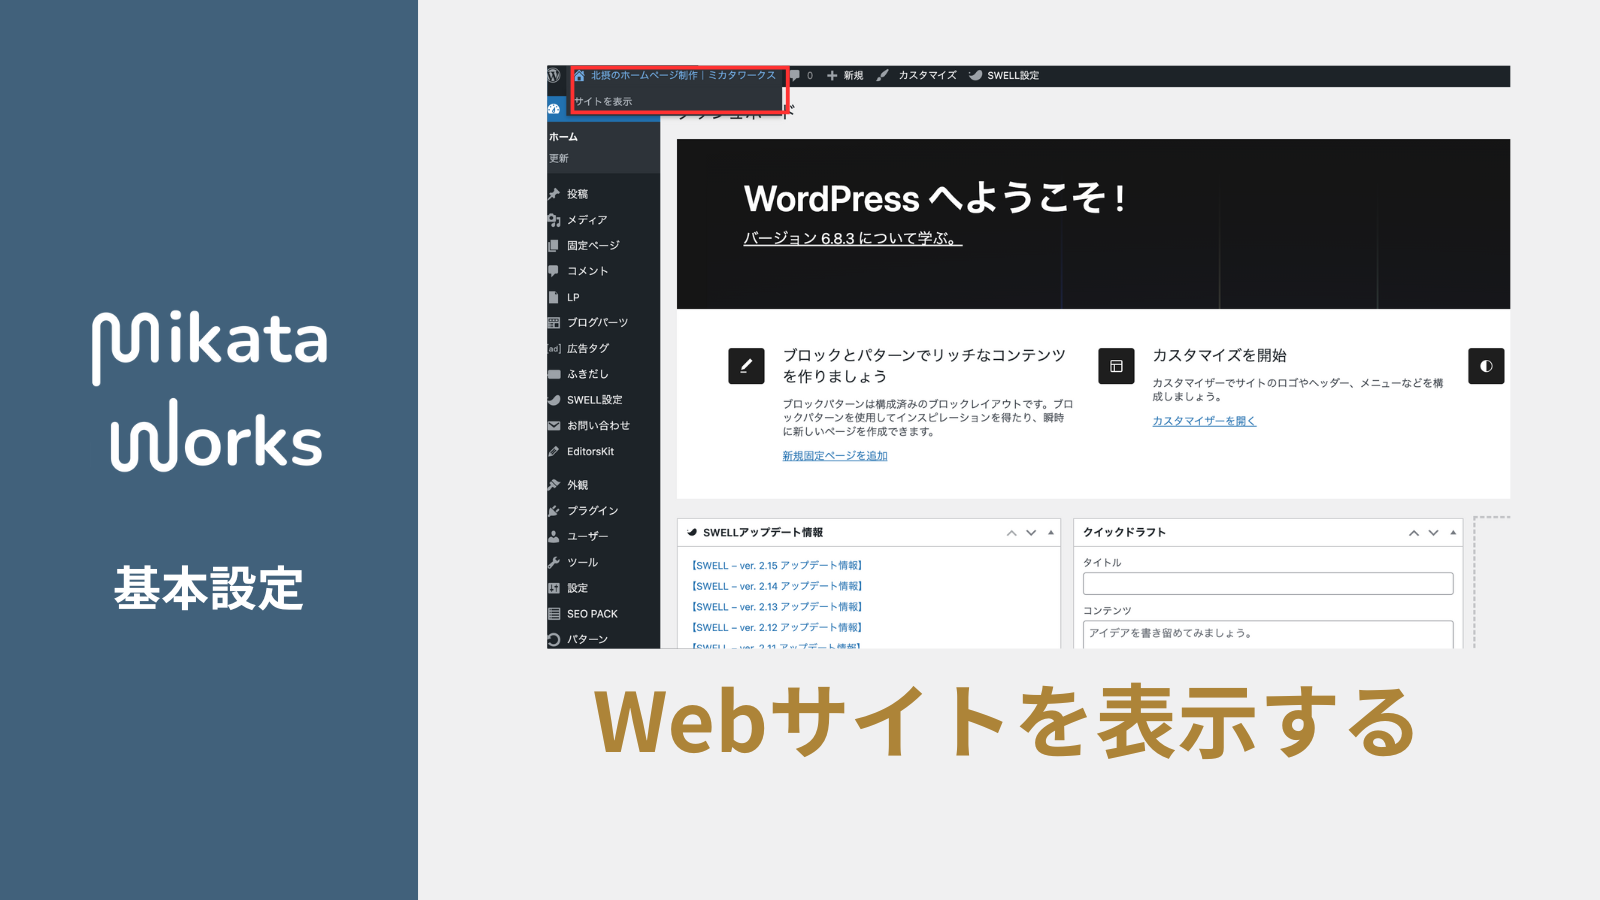
Task: Click the comments bubble icon in admin bar
Action: (x=796, y=76)
